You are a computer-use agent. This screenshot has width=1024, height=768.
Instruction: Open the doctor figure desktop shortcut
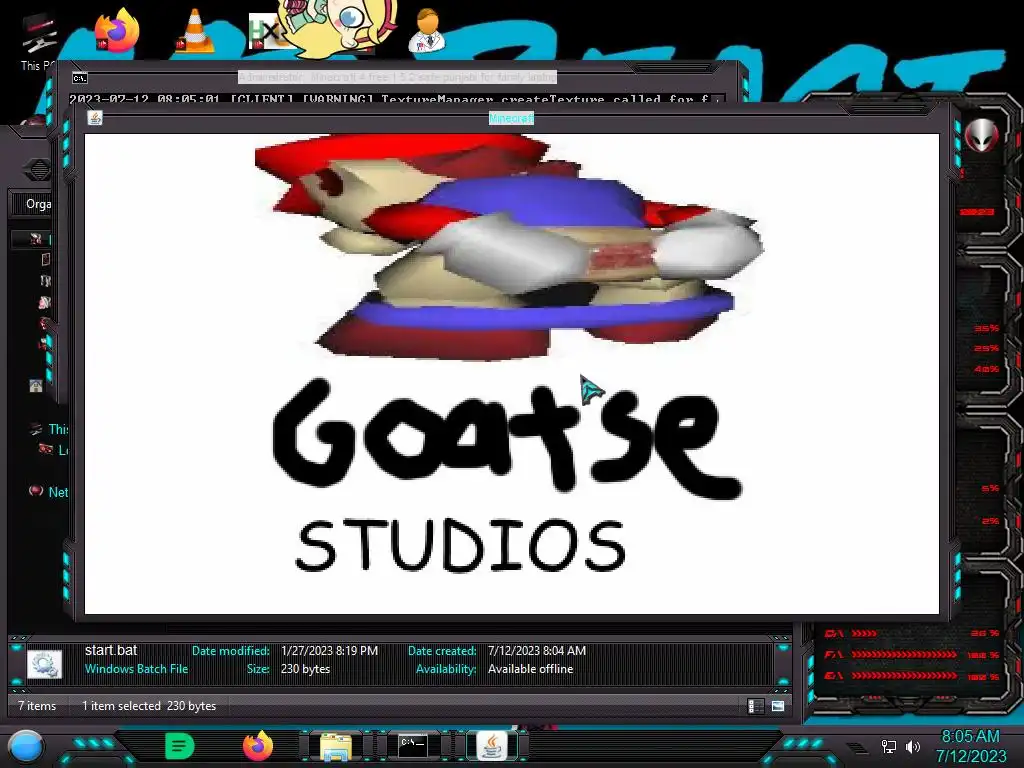[x=427, y=30]
